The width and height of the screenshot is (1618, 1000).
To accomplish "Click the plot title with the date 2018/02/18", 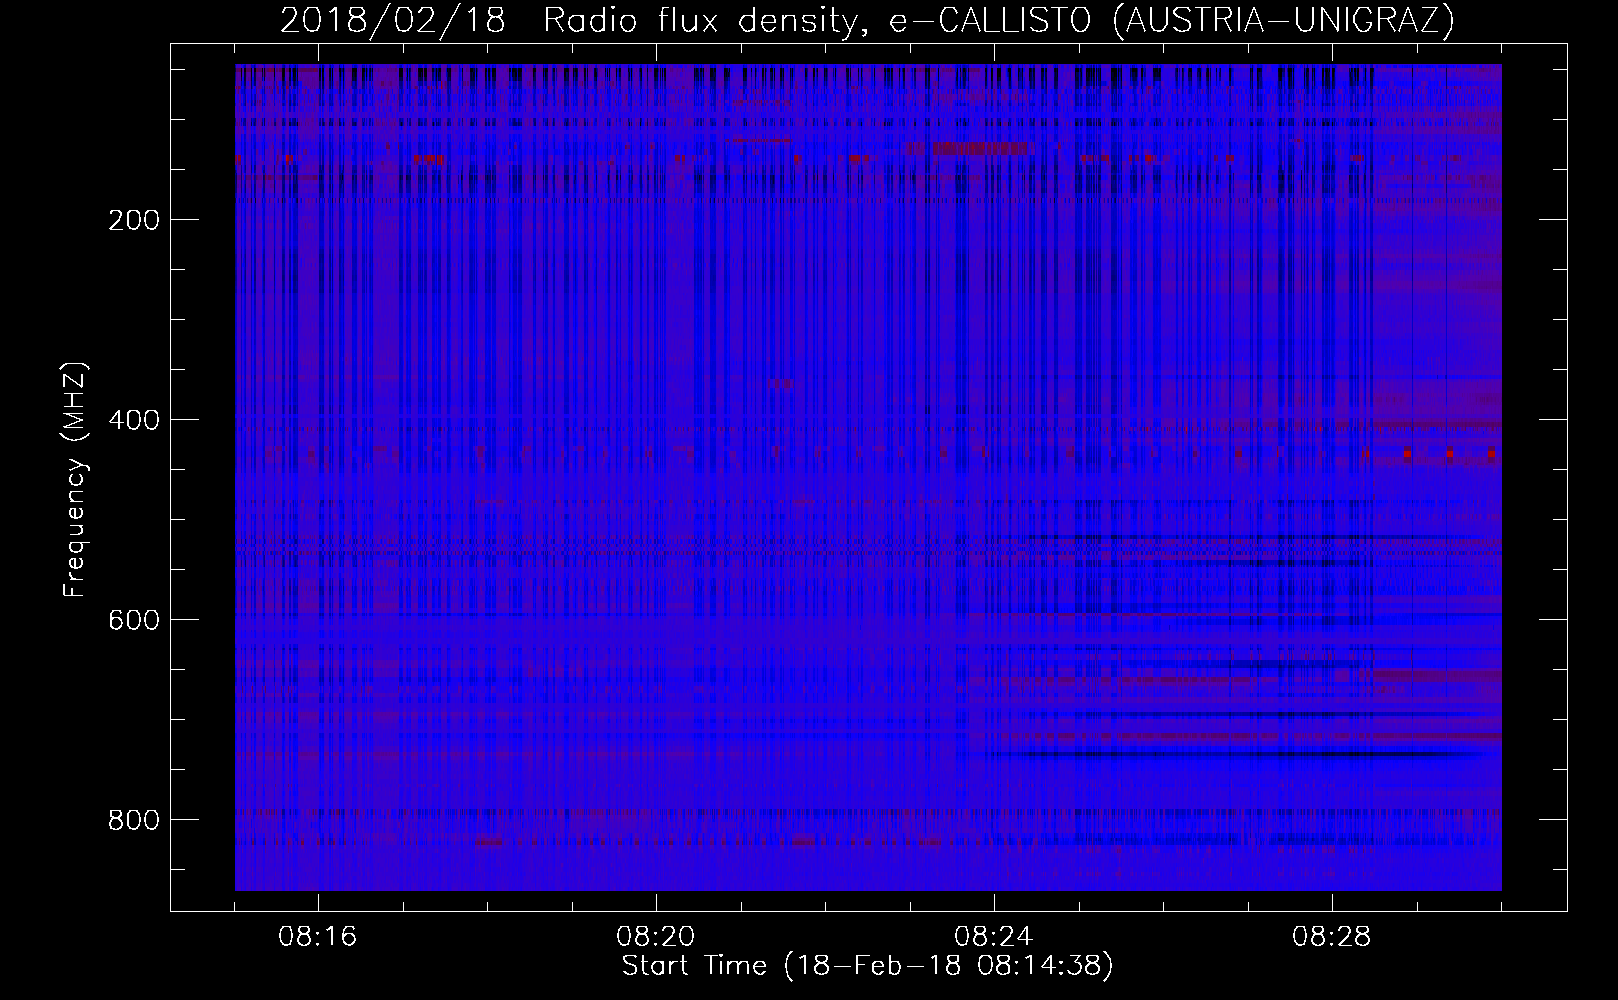I will [867, 20].
